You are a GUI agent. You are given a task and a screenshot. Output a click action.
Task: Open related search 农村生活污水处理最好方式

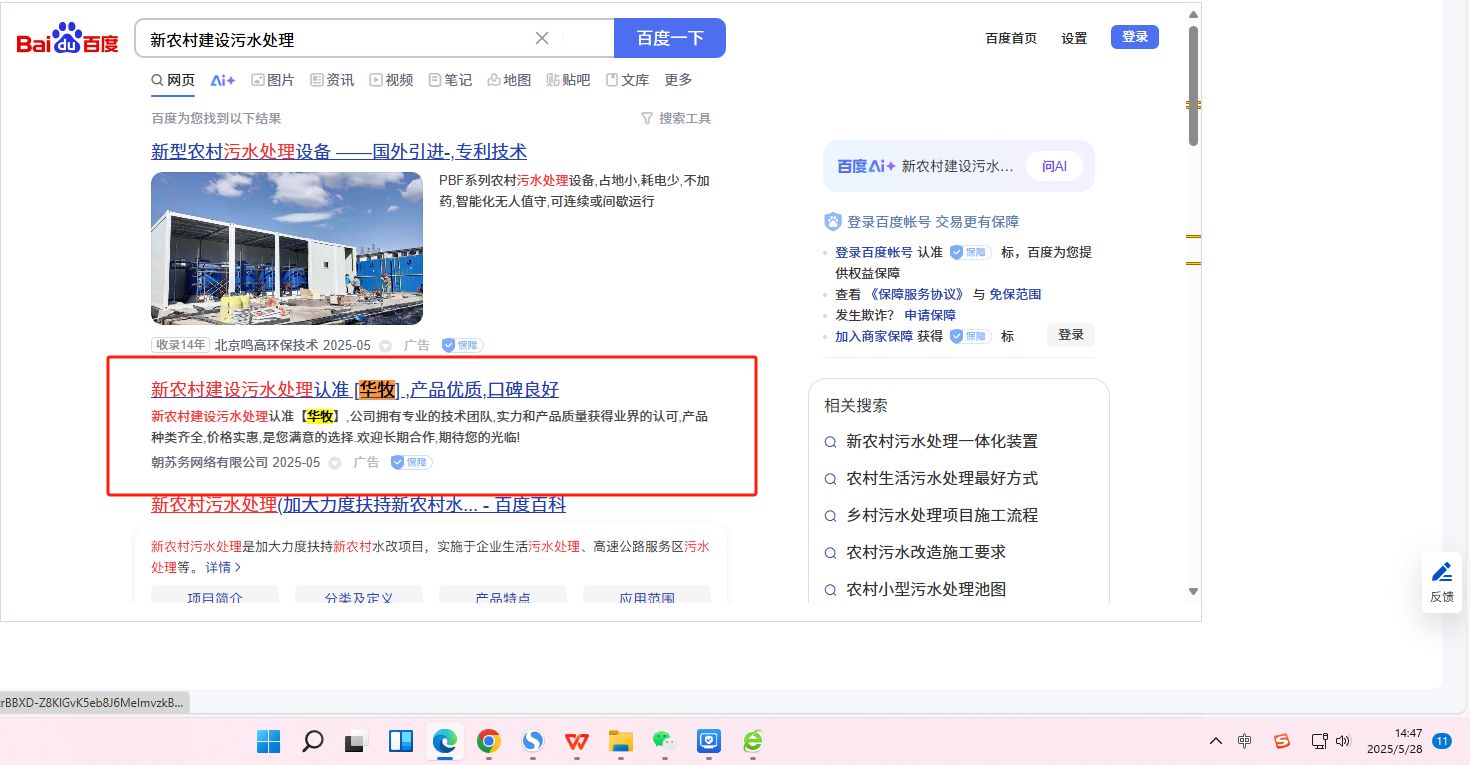941,478
